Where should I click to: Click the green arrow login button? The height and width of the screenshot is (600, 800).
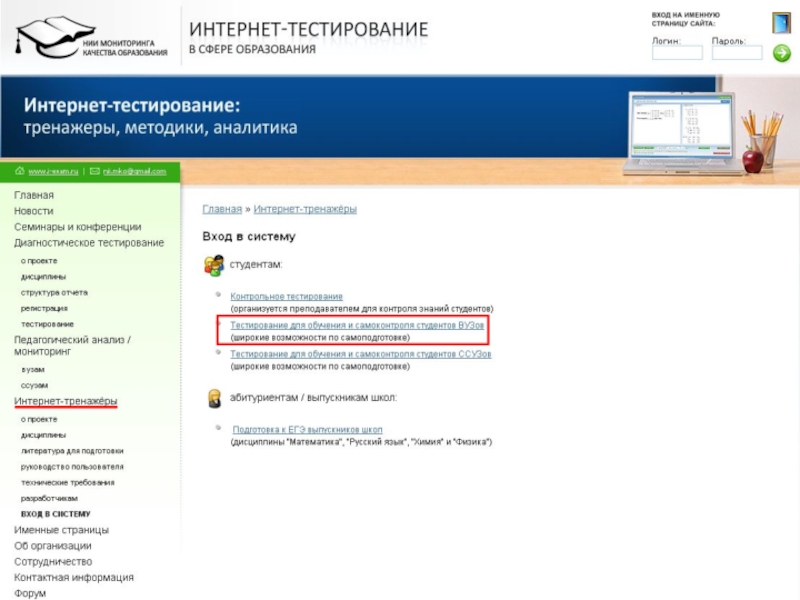tap(782, 53)
